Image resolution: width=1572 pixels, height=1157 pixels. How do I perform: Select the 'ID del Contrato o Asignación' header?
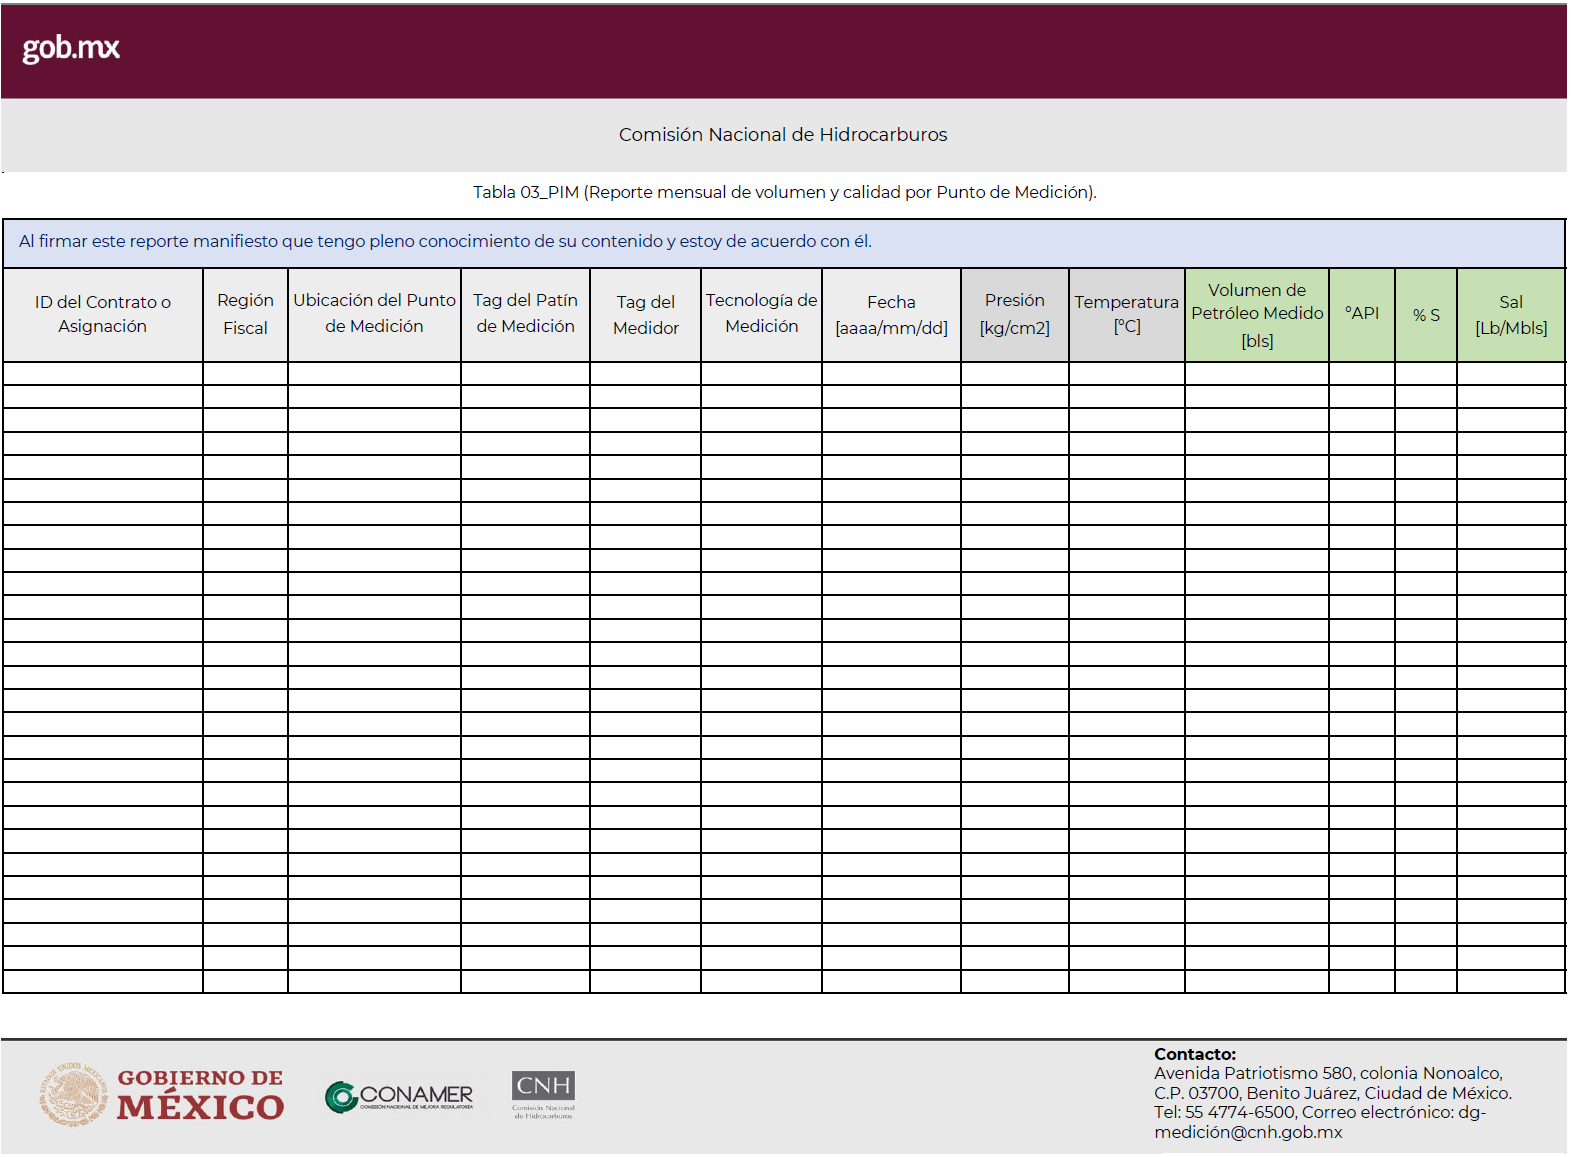103,314
